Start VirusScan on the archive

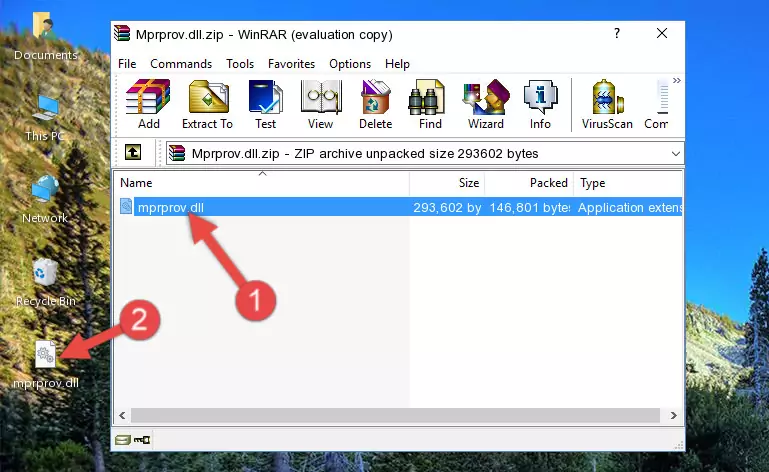coord(607,105)
